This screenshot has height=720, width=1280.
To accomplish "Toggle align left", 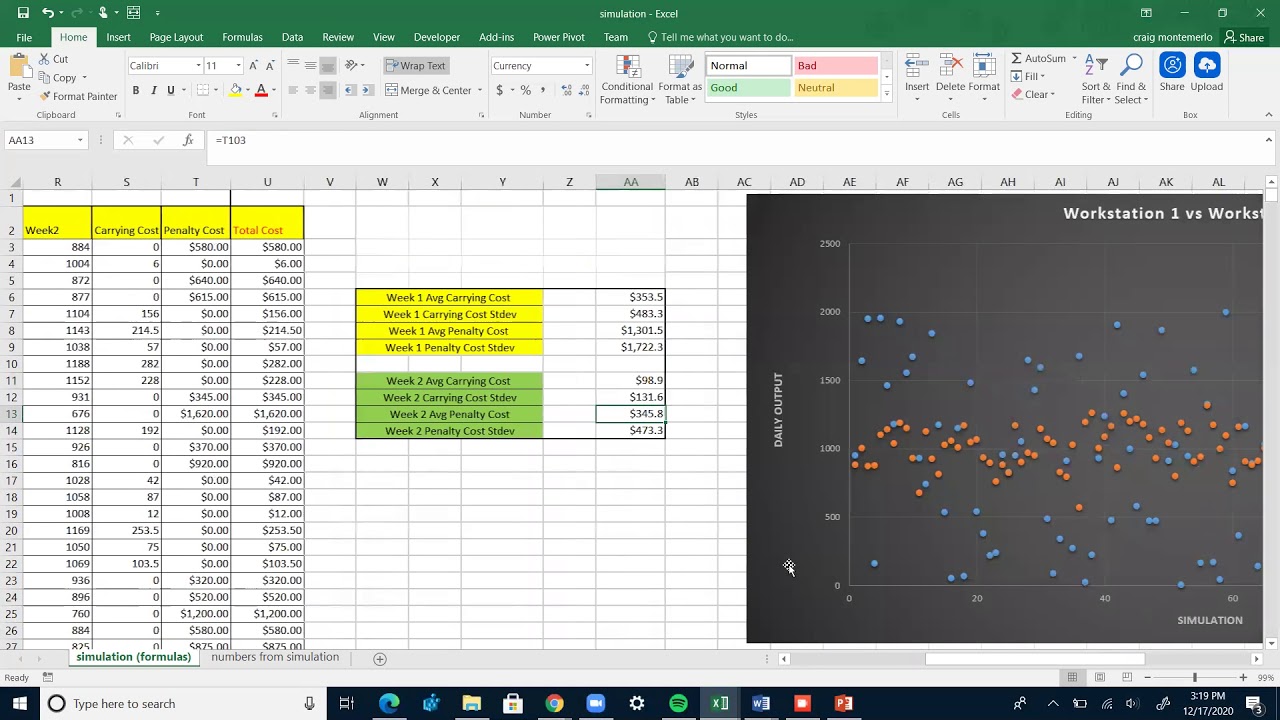I will [x=293, y=90].
